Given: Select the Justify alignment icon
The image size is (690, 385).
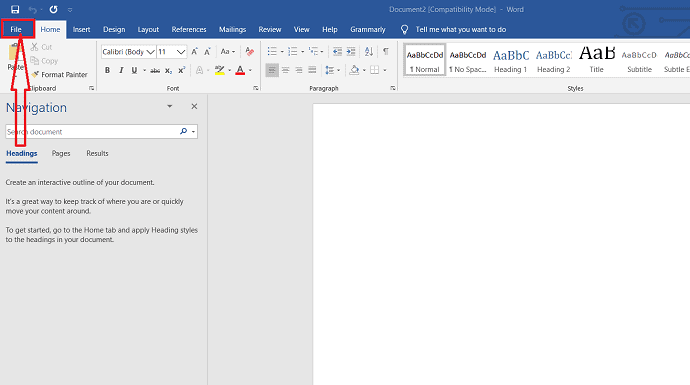Looking at the screenshot, I should coord(312,70).
